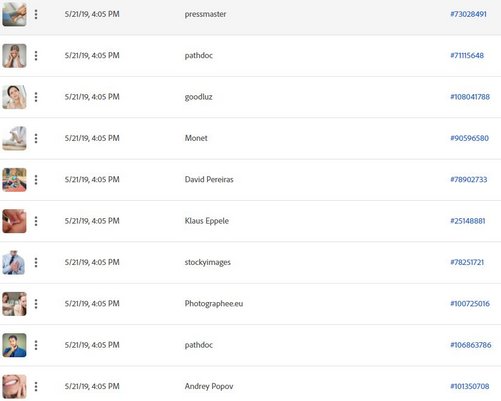Open three-dot menu for Monet row
The image size is (501, 401).
pos(36,138)
